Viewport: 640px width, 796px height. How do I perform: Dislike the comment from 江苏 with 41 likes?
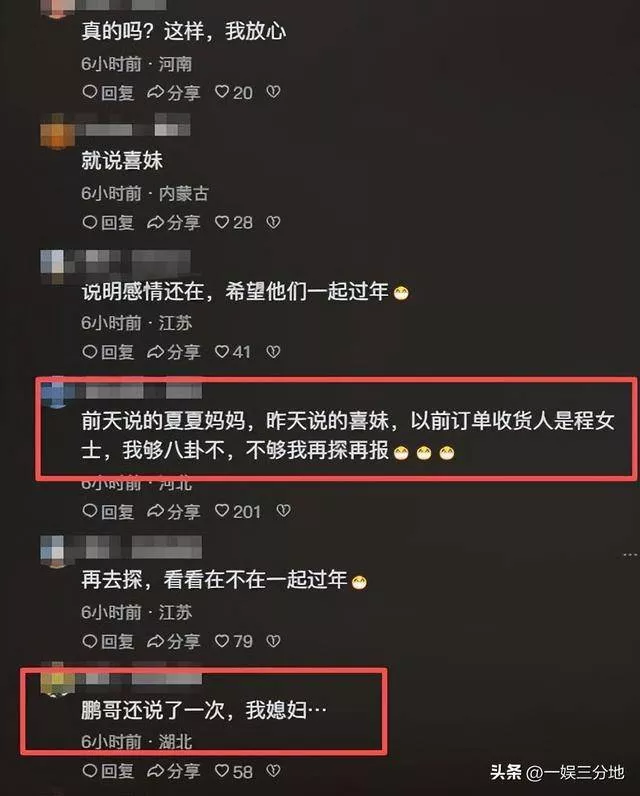click(x=274, y=352)
